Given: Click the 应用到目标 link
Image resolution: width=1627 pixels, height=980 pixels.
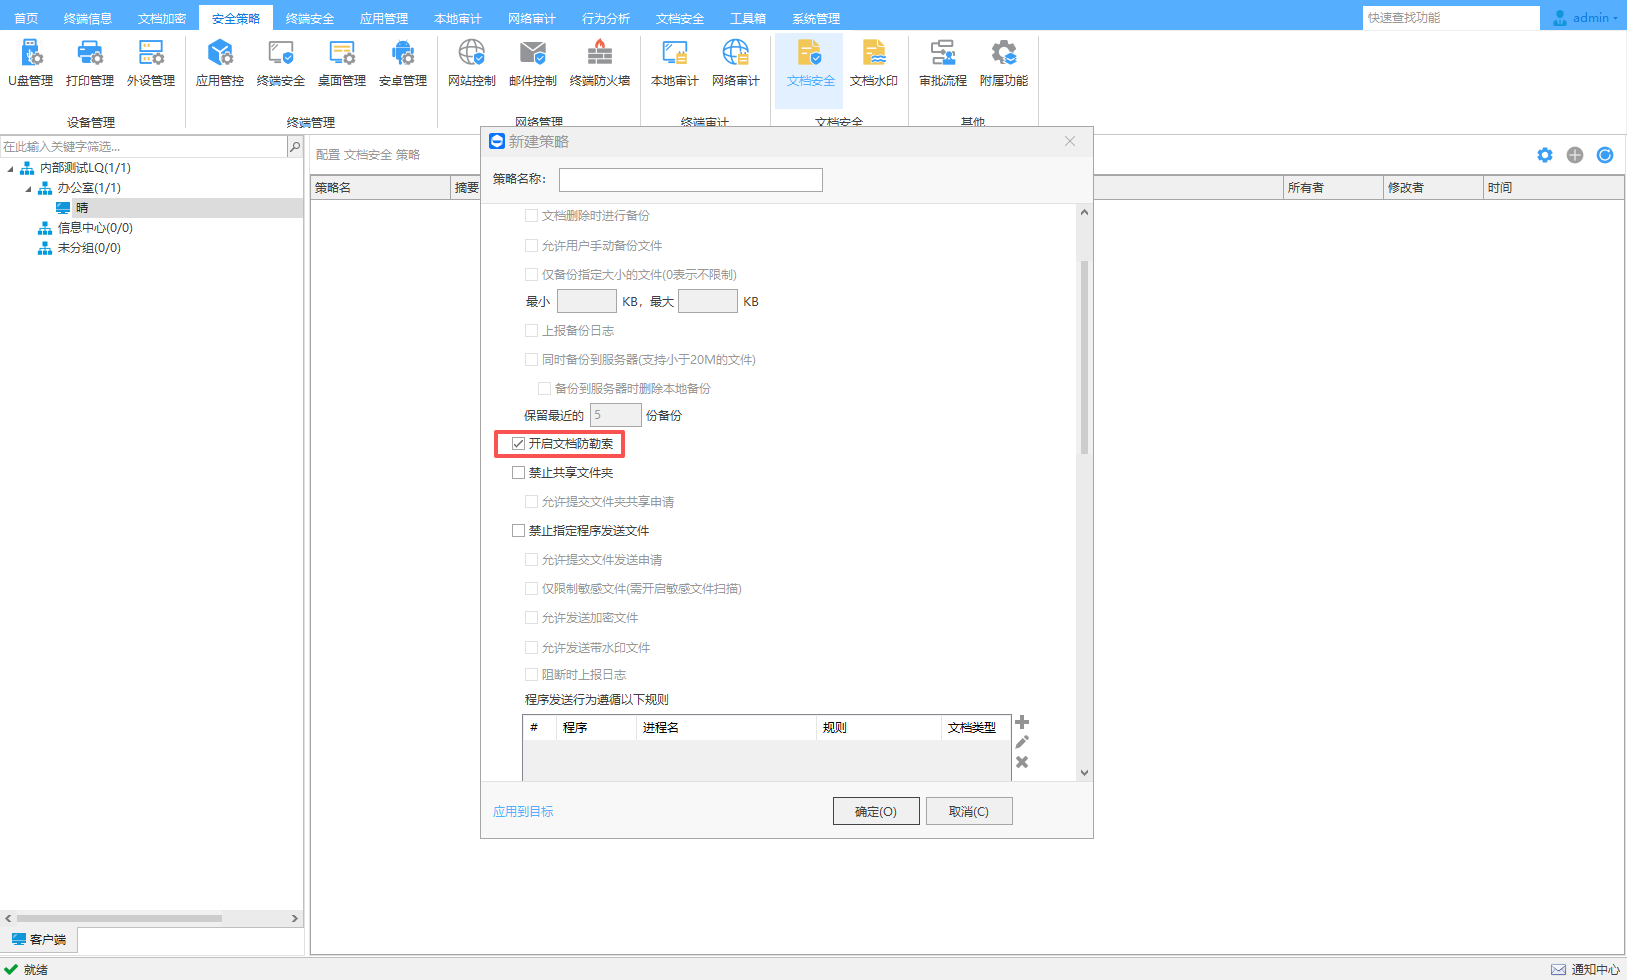Looking at the screenshot, I should click(x=523, y=811).
